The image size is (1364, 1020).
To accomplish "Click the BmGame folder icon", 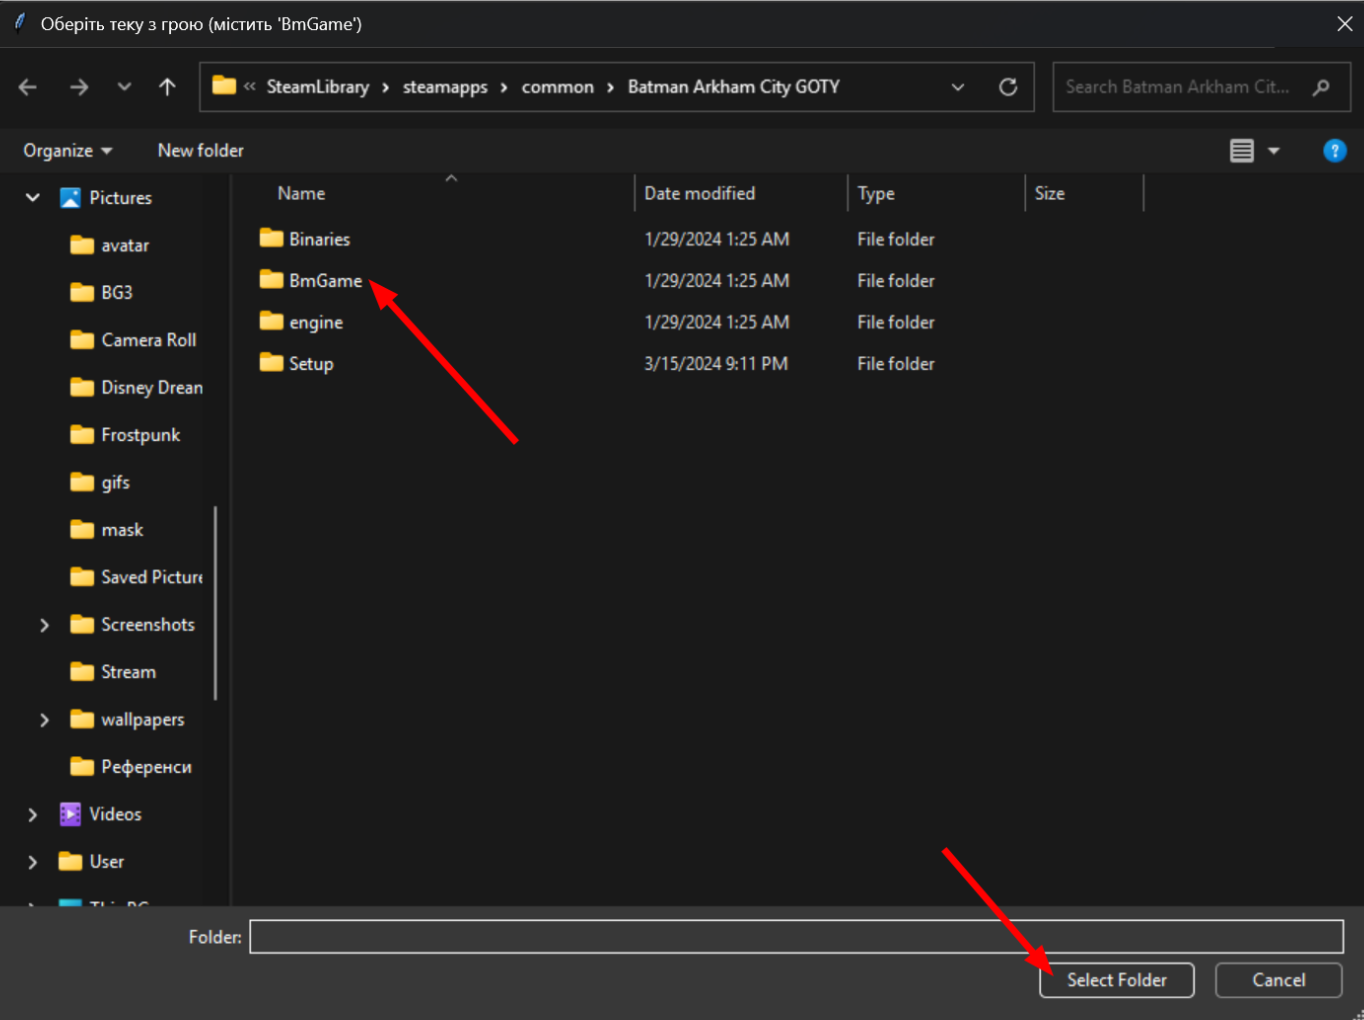I will click(271, 280).
